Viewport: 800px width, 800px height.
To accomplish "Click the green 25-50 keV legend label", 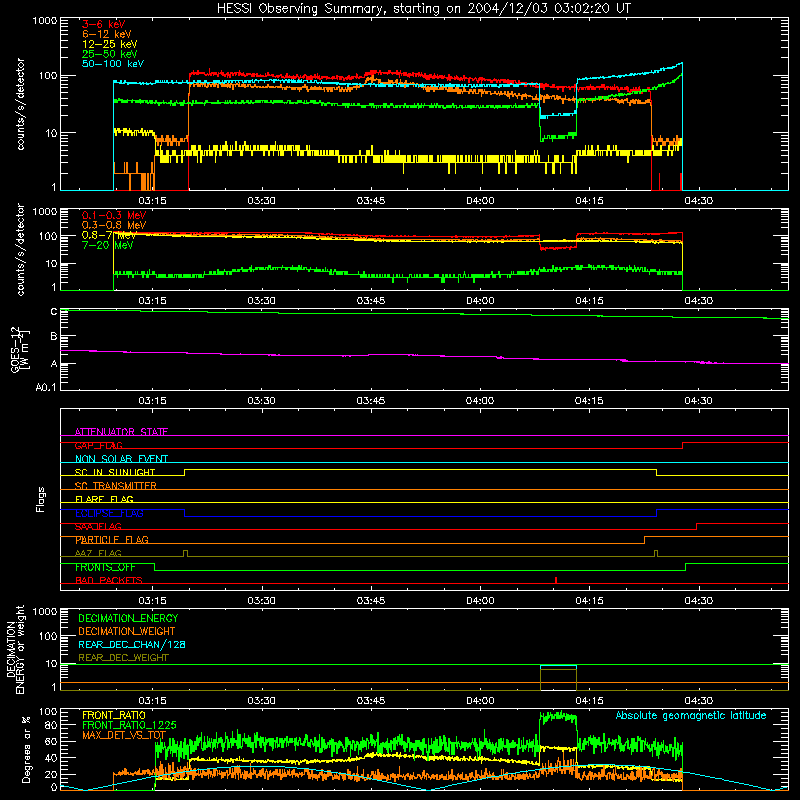I will 110,54.
